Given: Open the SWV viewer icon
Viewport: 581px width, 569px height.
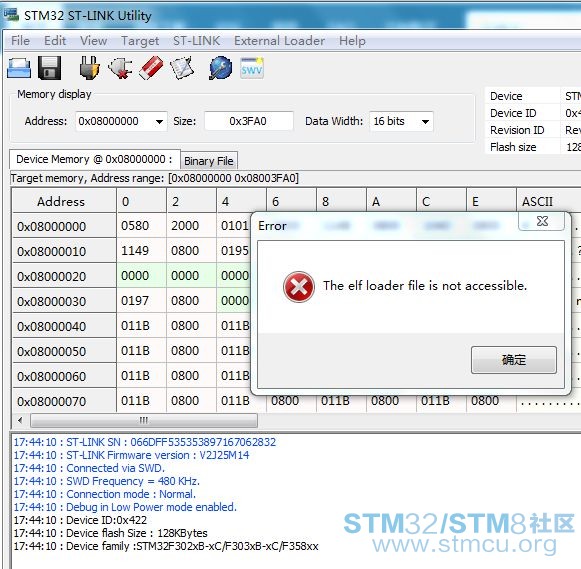Looking at the screenshot, I should [x=252, y=68].
